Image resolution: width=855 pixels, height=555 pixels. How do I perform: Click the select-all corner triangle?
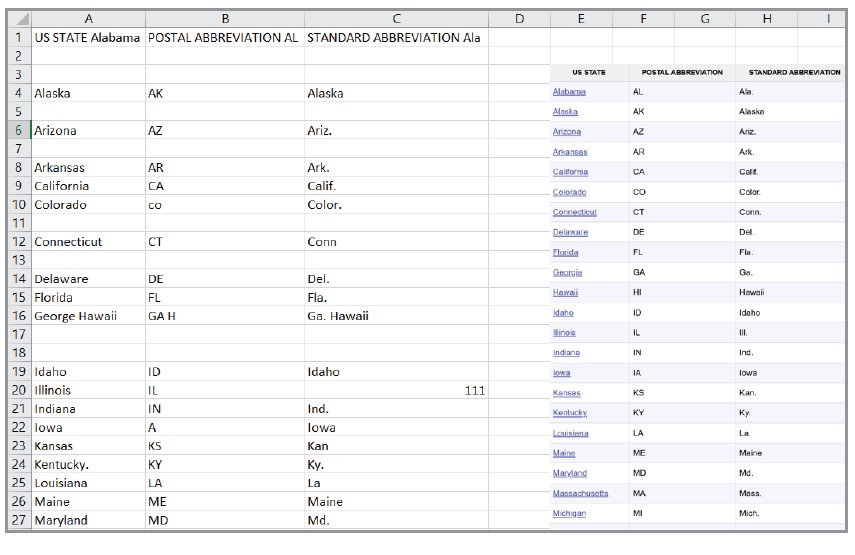(x=20, y=19)
